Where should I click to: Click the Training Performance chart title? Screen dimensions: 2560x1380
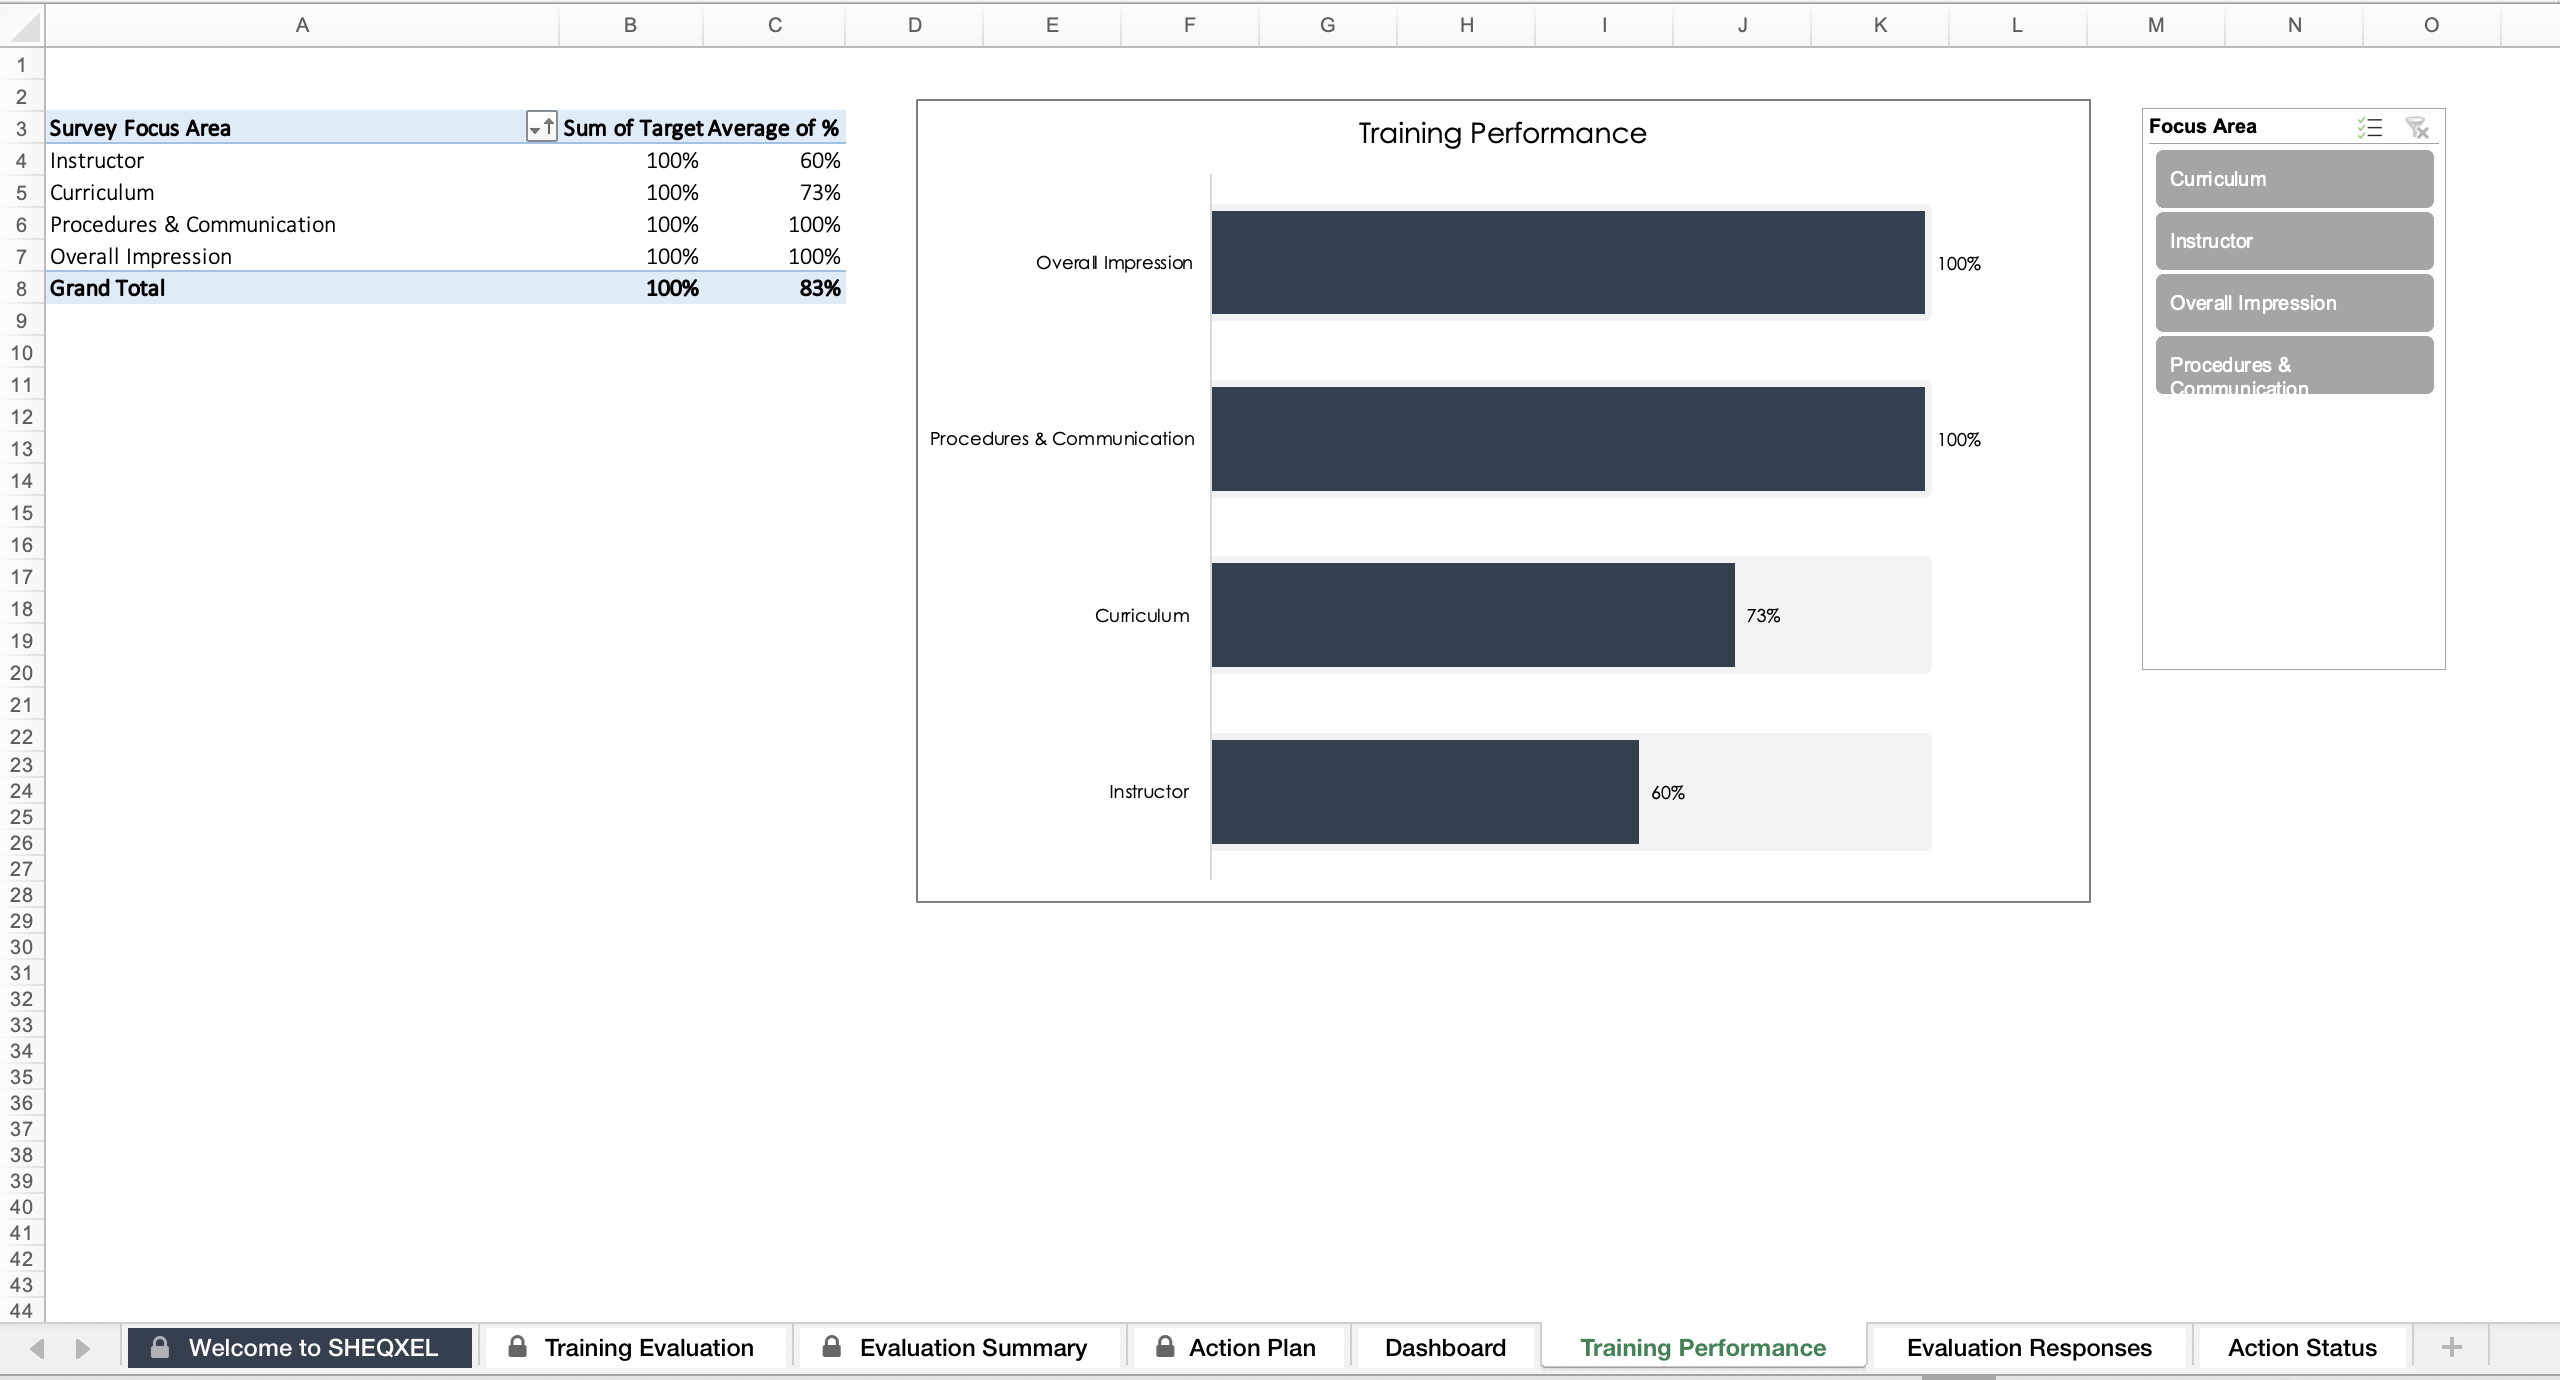point(1502,133)
